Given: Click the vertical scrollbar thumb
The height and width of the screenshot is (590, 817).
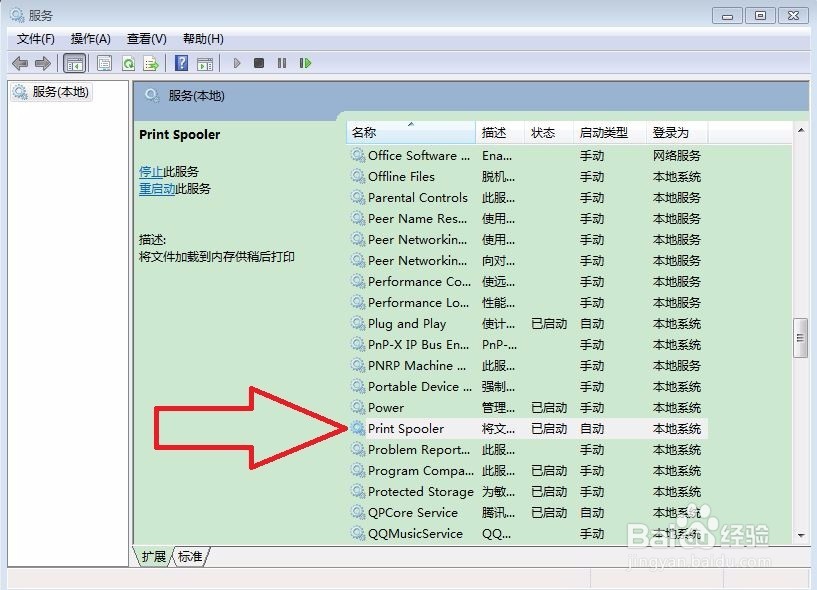Looking at the screenshot, I should coord(800,337).
